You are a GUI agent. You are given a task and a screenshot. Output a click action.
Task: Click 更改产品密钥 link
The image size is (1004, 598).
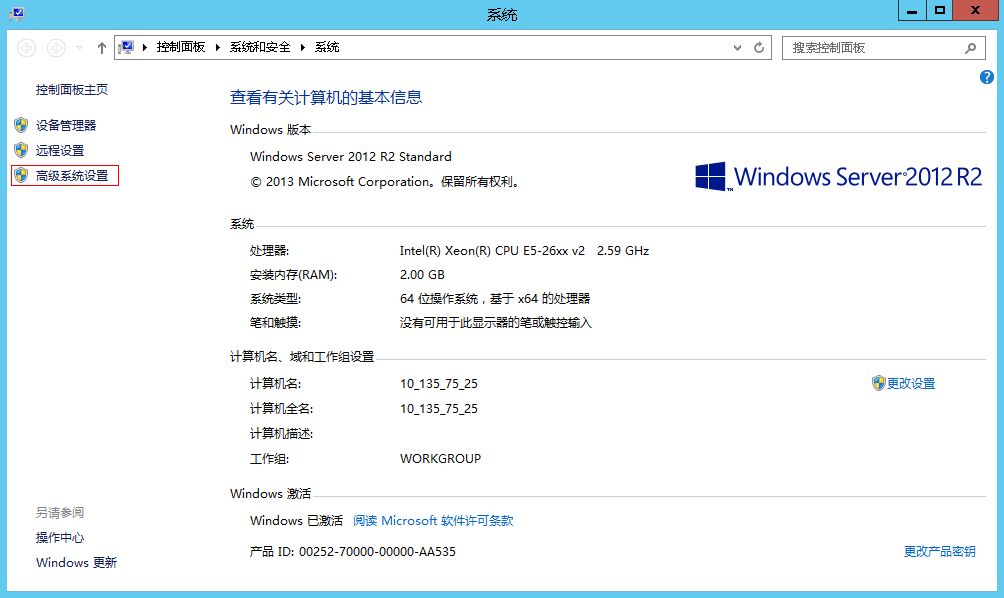(940, 551)
